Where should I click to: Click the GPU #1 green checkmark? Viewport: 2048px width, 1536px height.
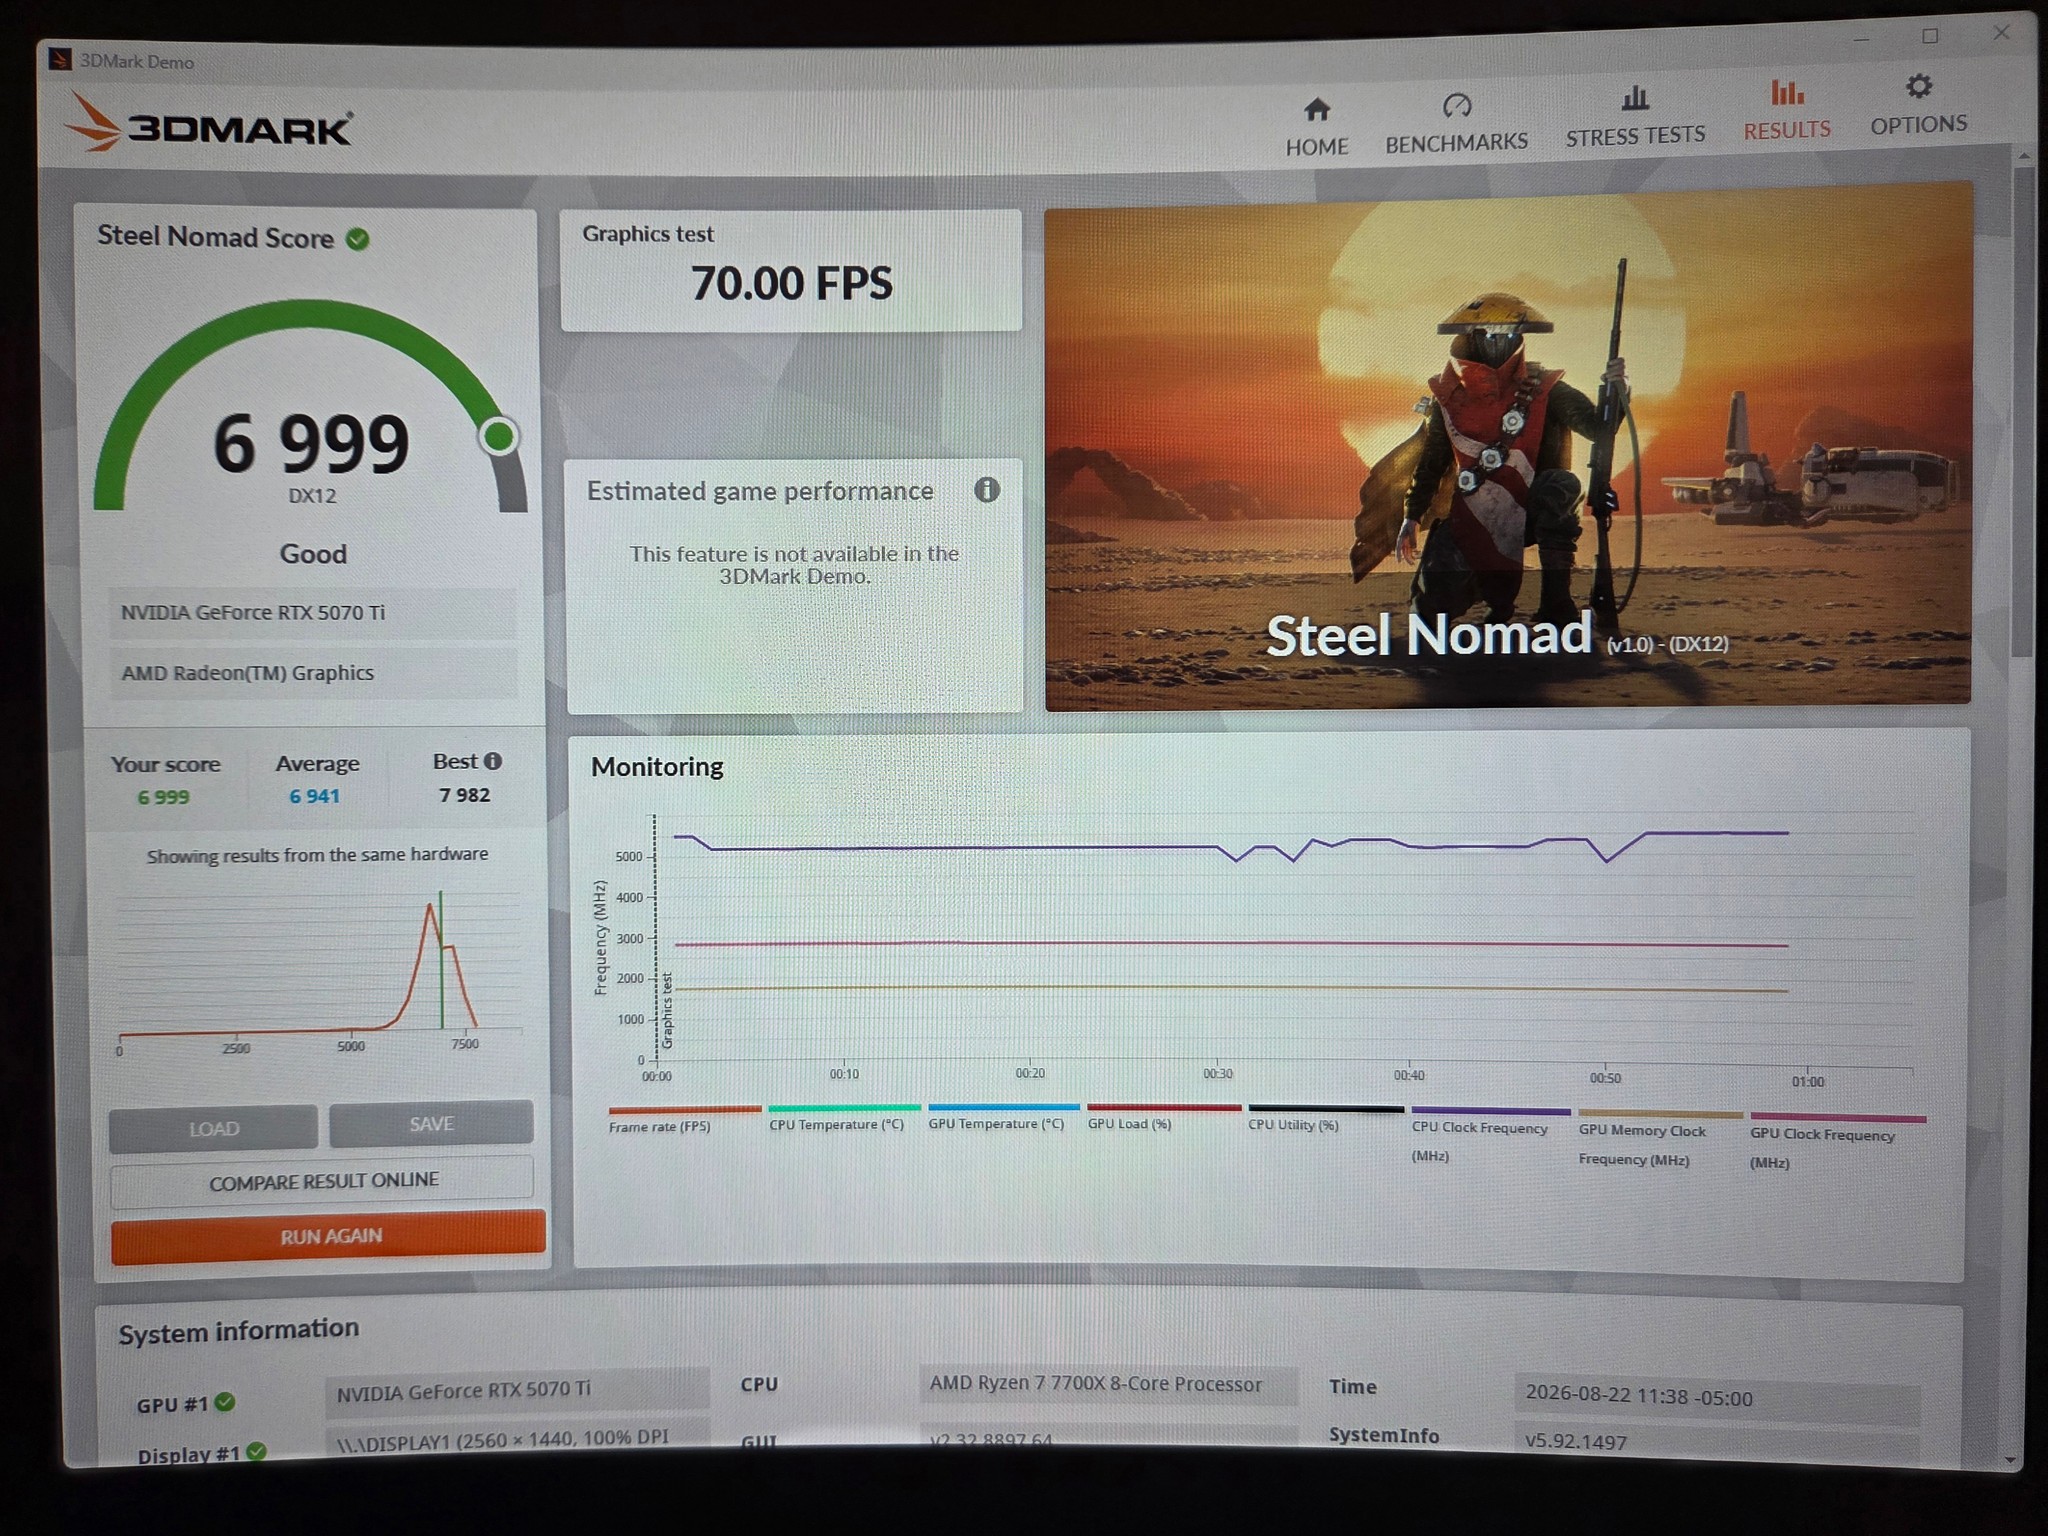[x=225, y=1402]
